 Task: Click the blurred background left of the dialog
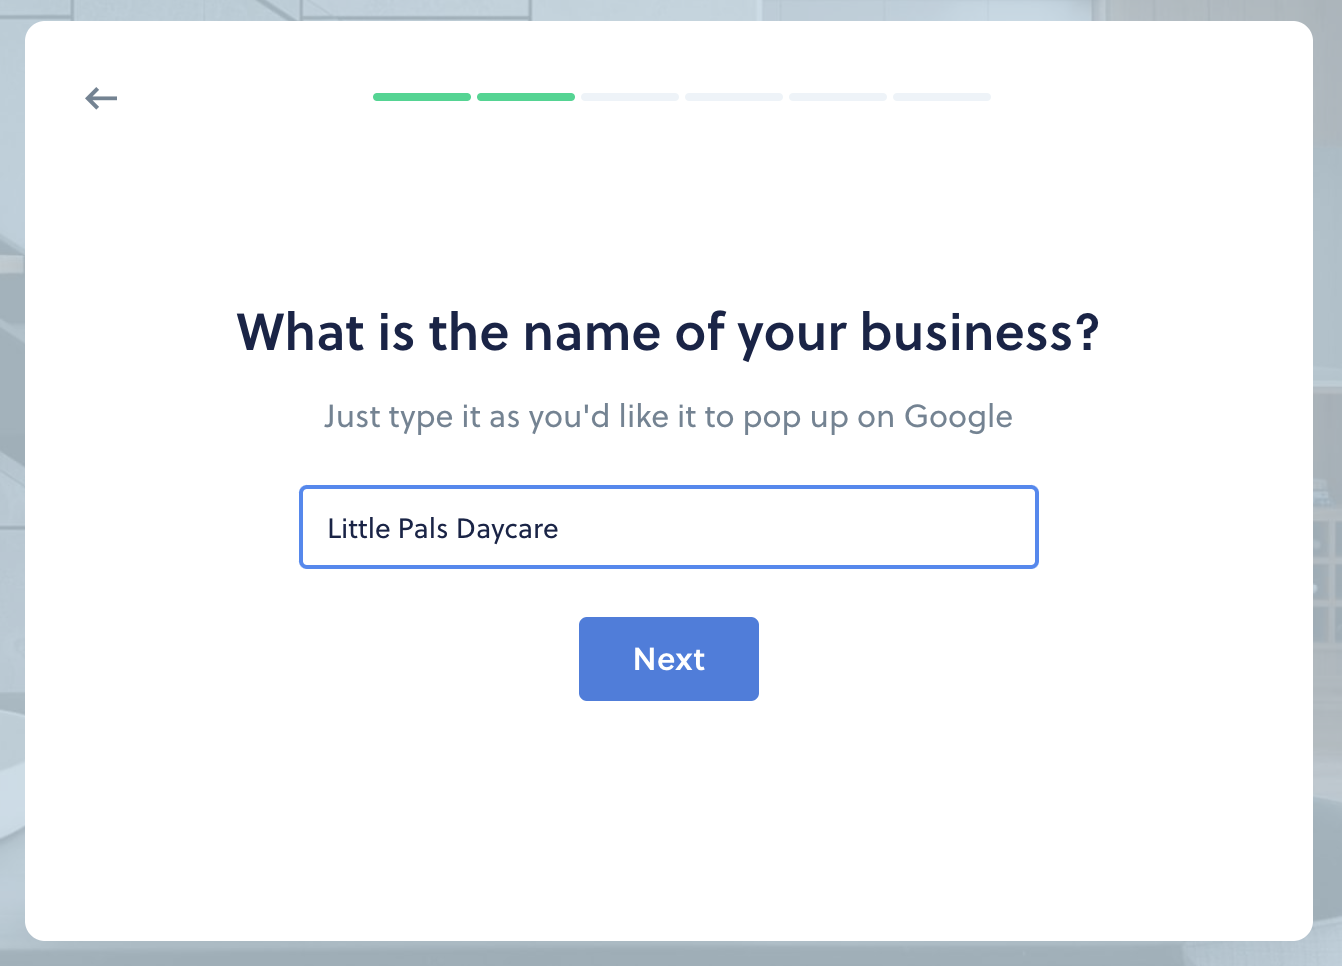pos(12,480)
